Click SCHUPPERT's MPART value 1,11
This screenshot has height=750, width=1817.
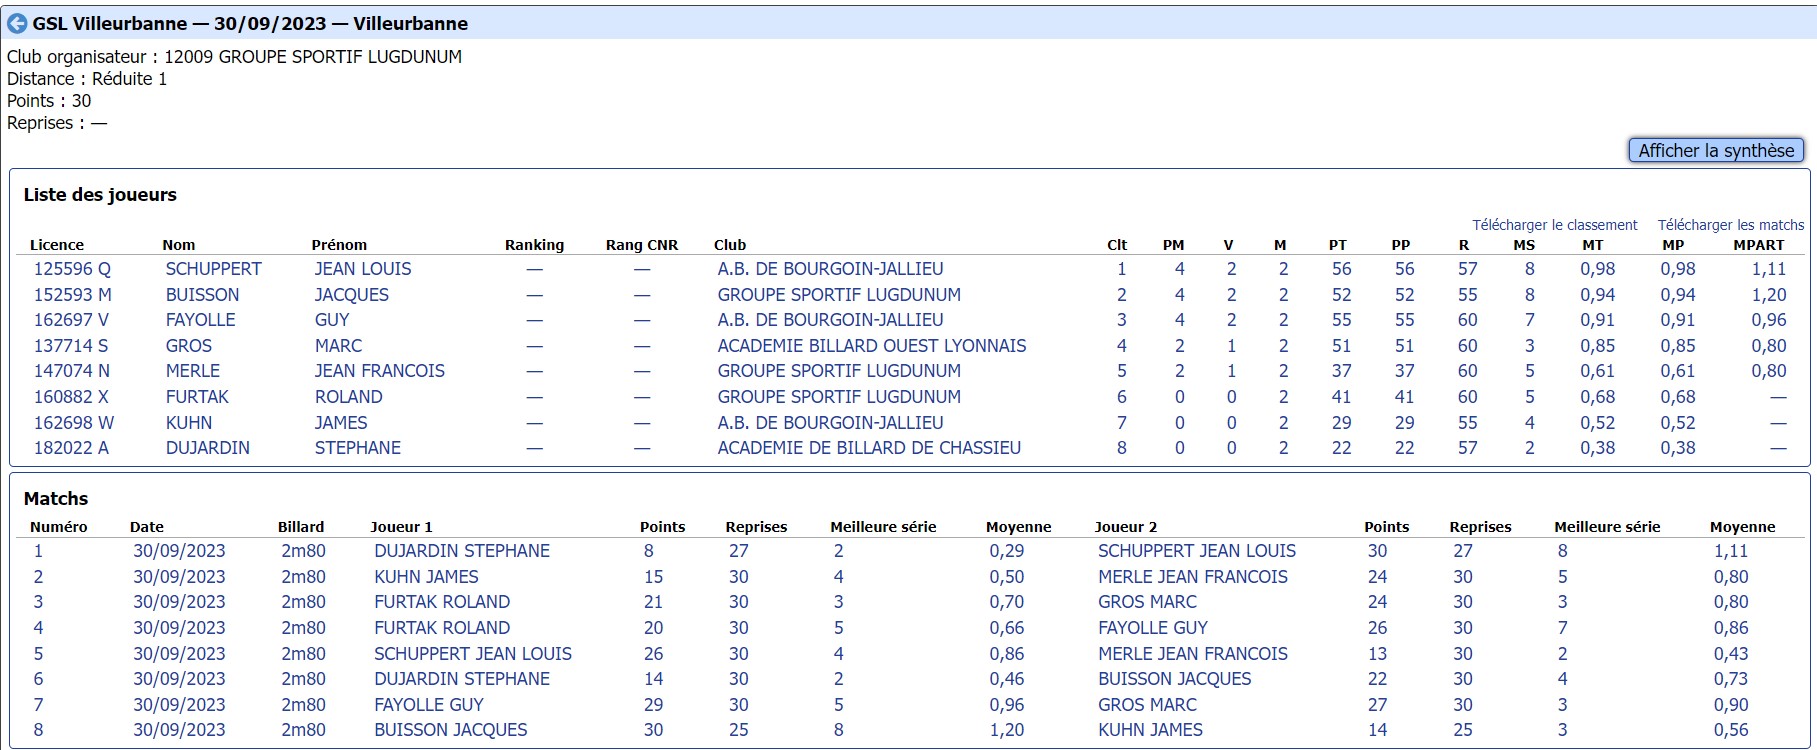1768,269
